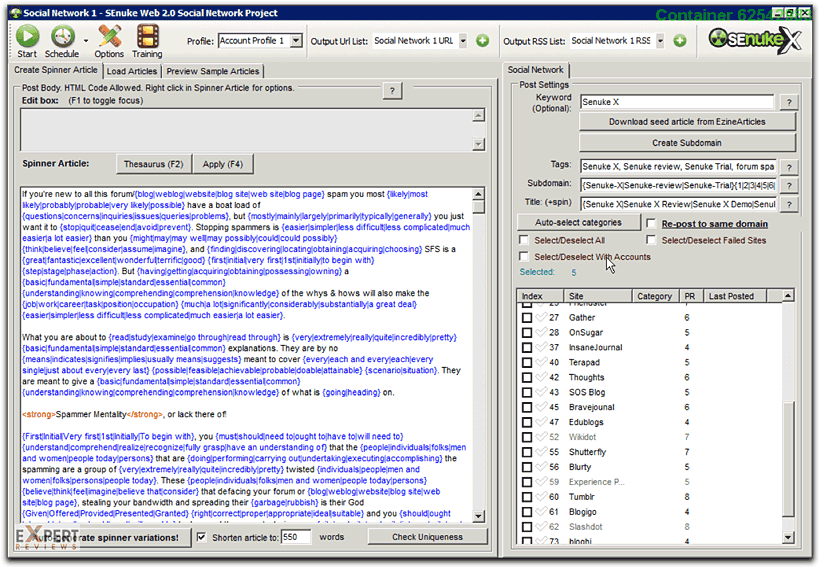Download seed article from EzineArticles

(x=687, y=122)
